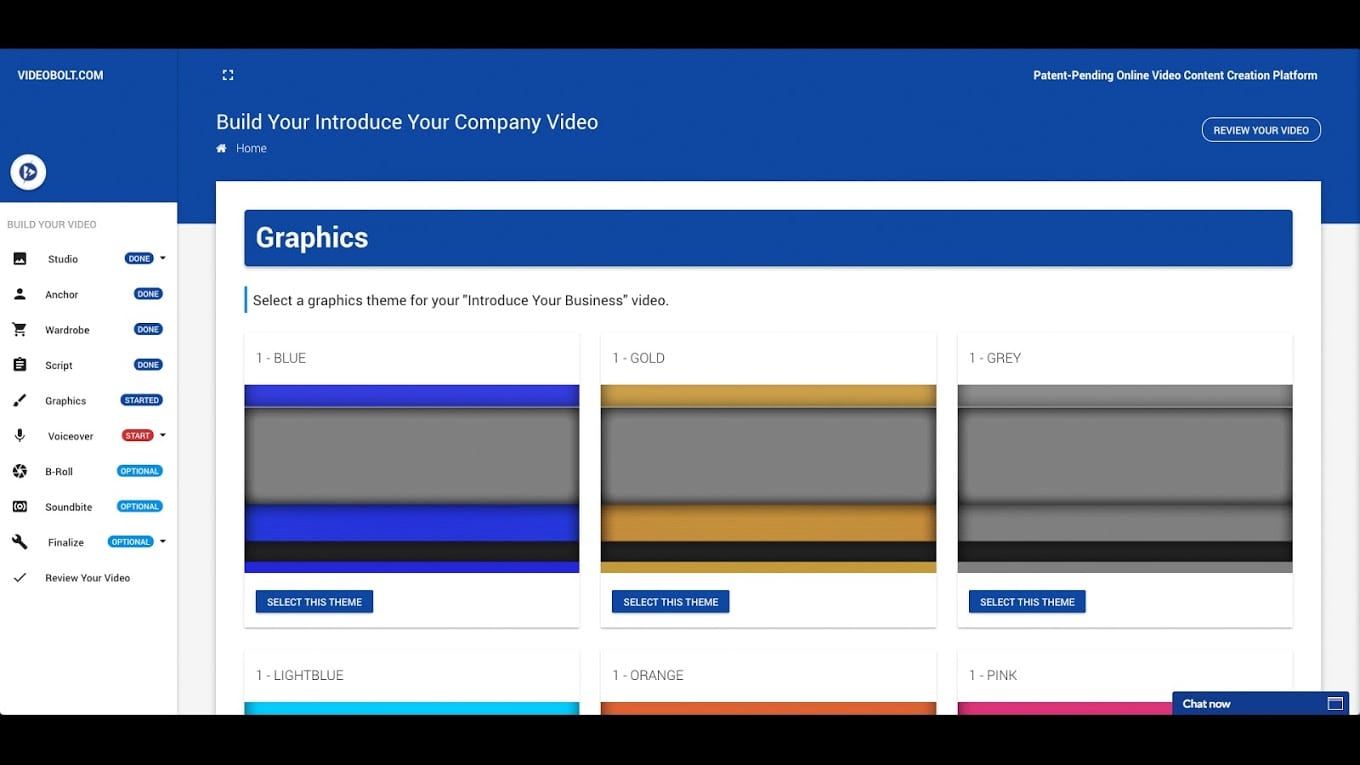Viewport: 1360px width, 765px height.
Task: Click the gold theme preview thumbnail
Action: (768, 479)
